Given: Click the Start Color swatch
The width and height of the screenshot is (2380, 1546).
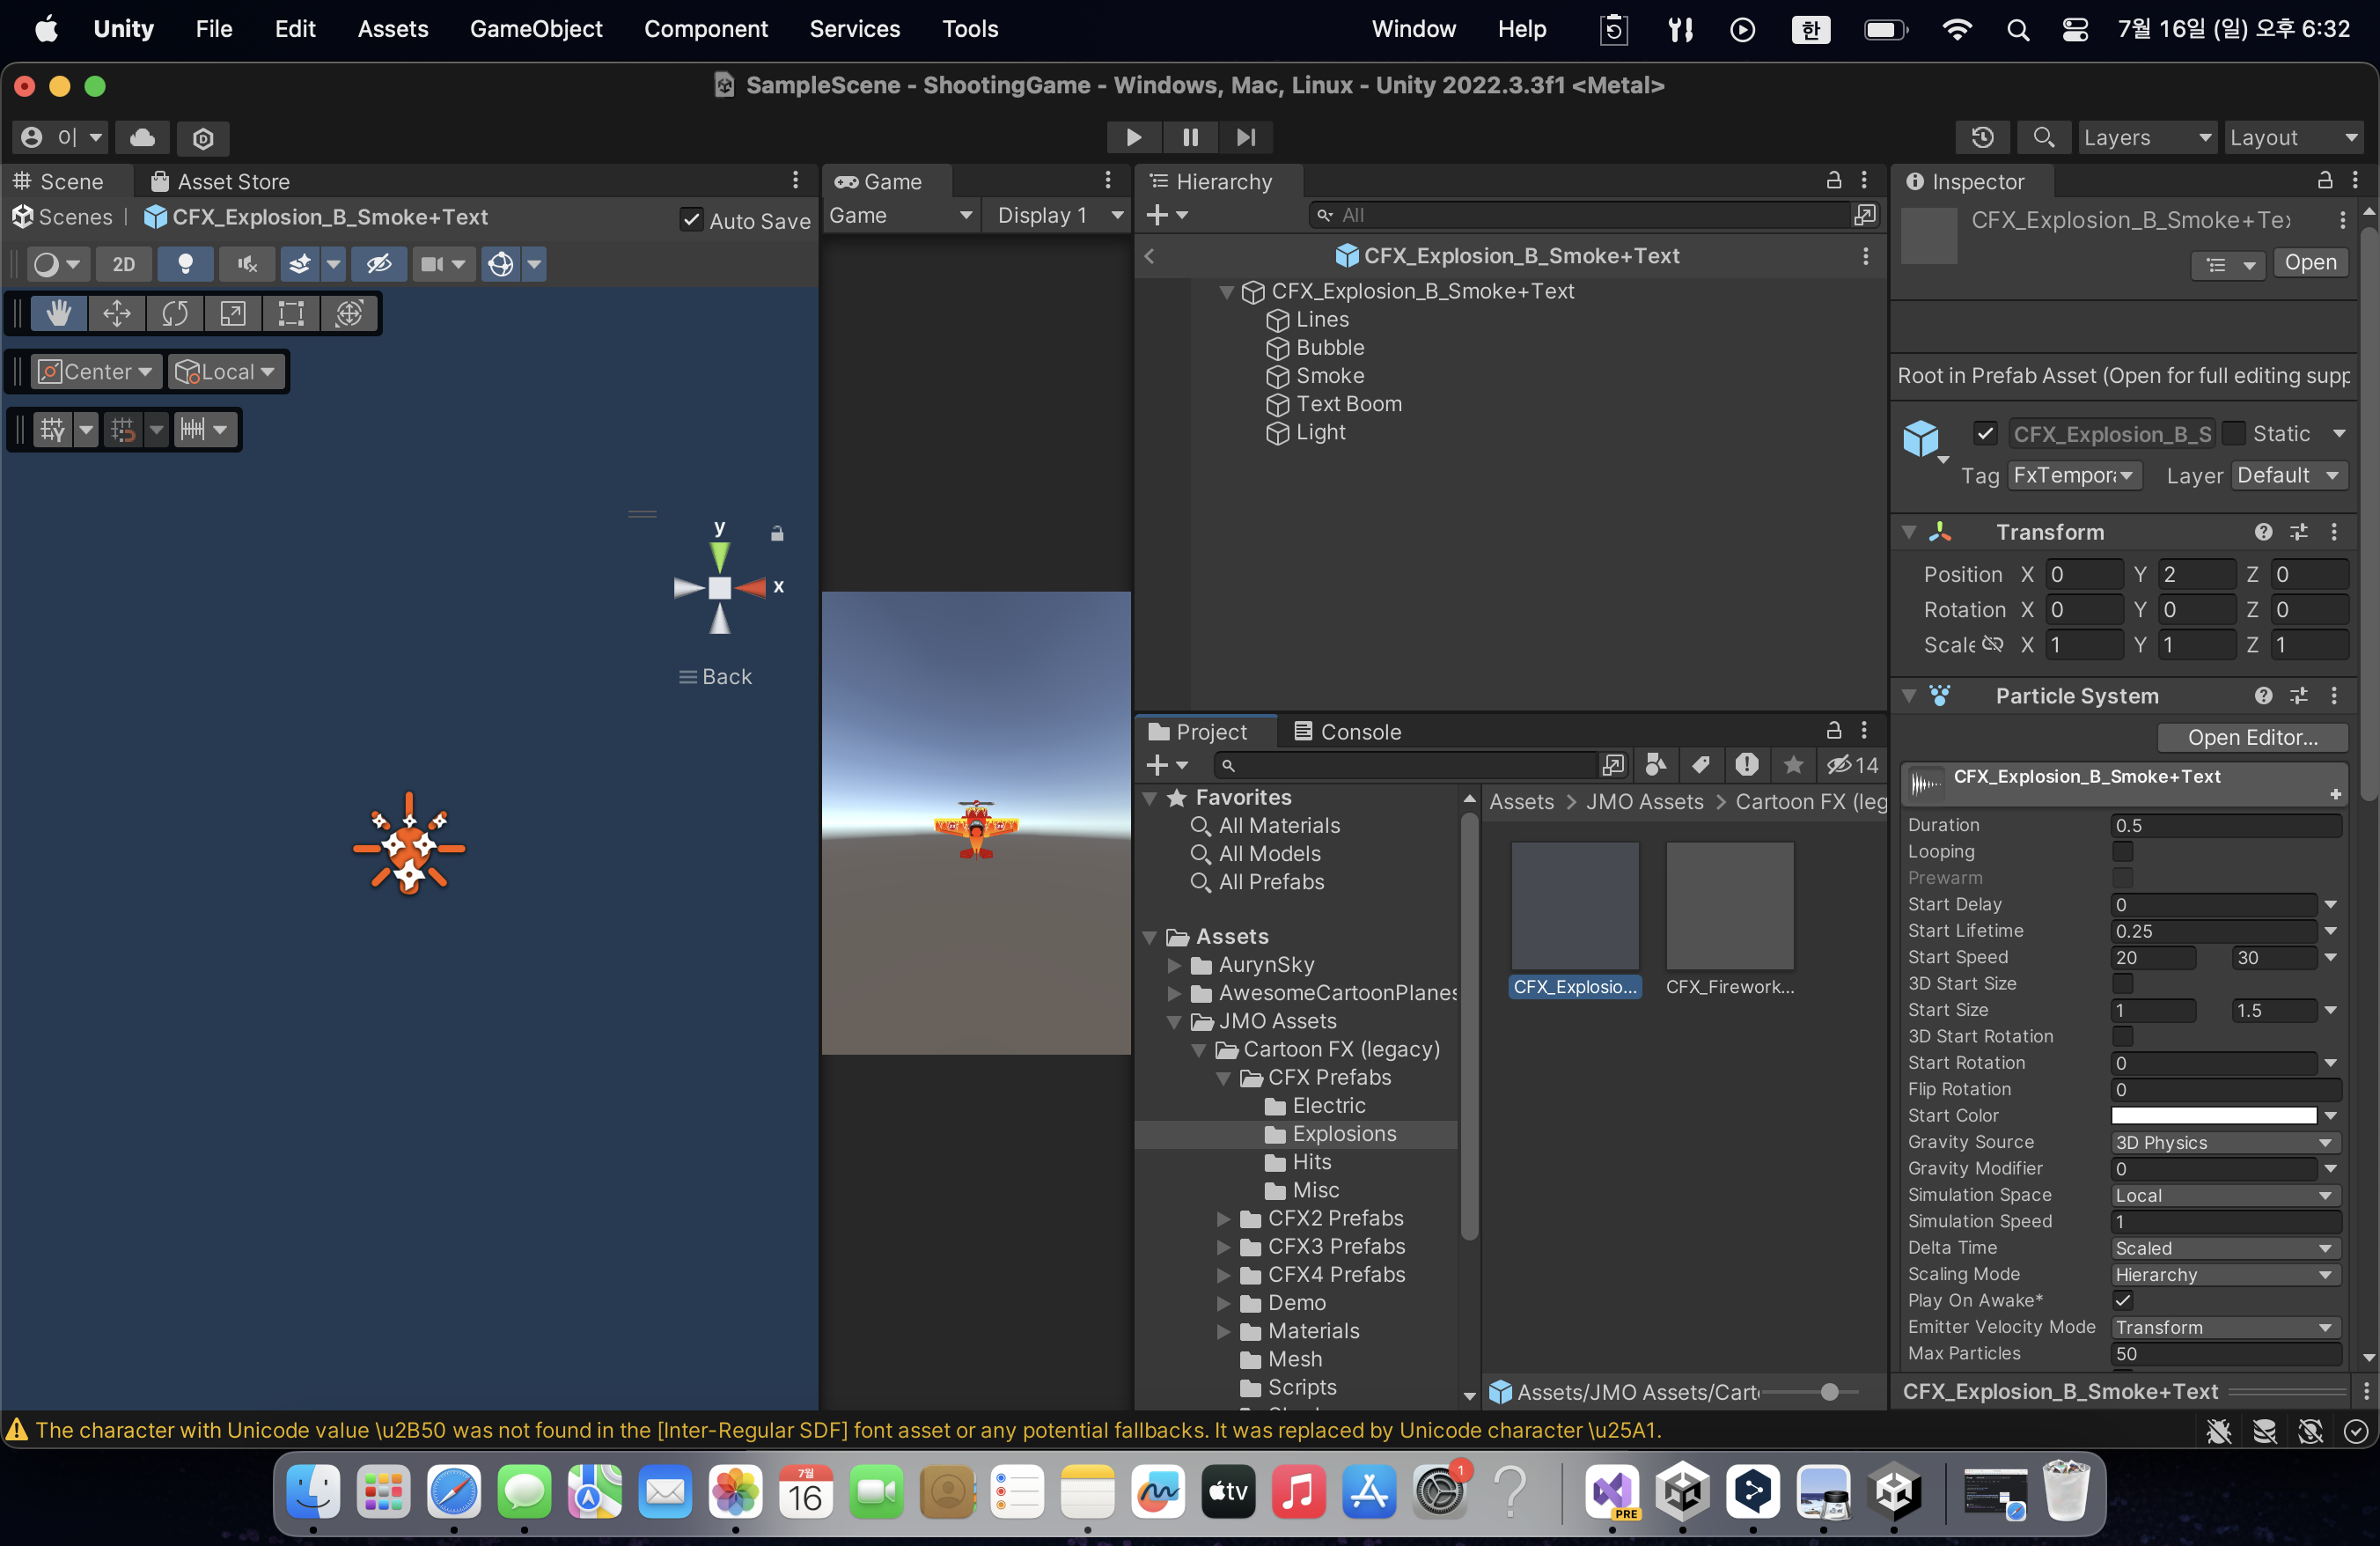Looking at the screenshot, I should [2213, 1115].
